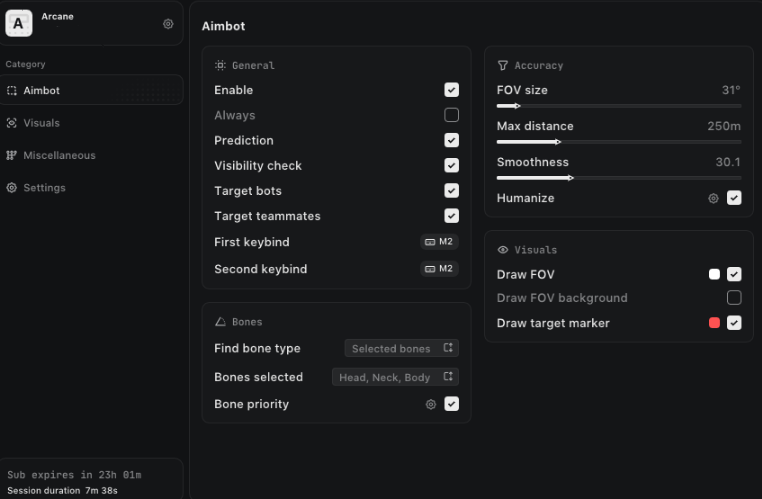Open the Bones selected dropdown
Viewport: 762px width, 499px height.
[x=395, y=377]
